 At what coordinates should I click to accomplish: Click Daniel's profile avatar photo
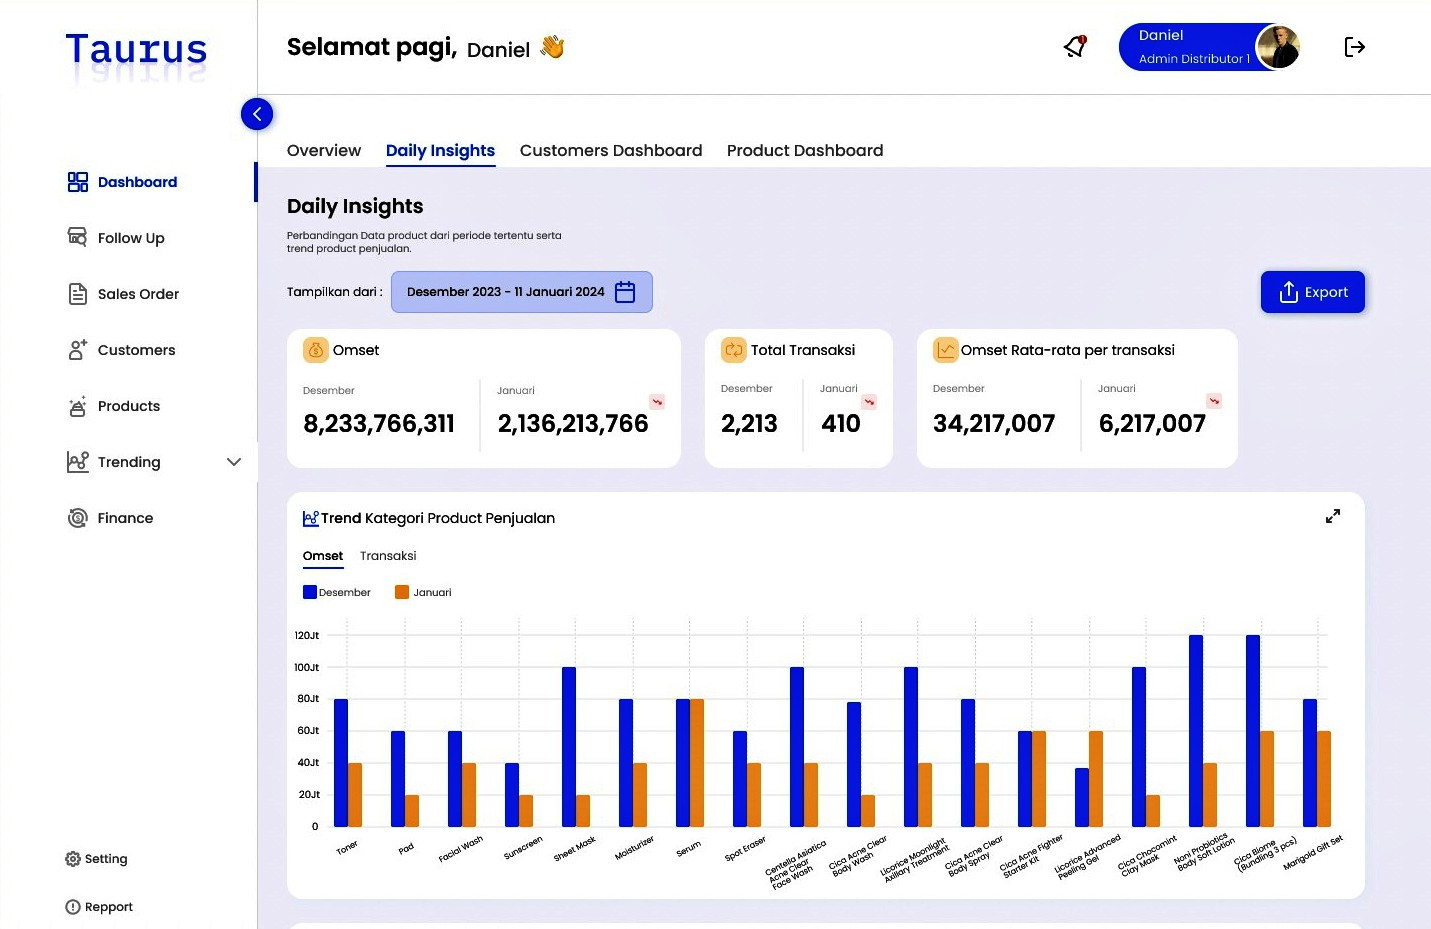pos(1277,47)
